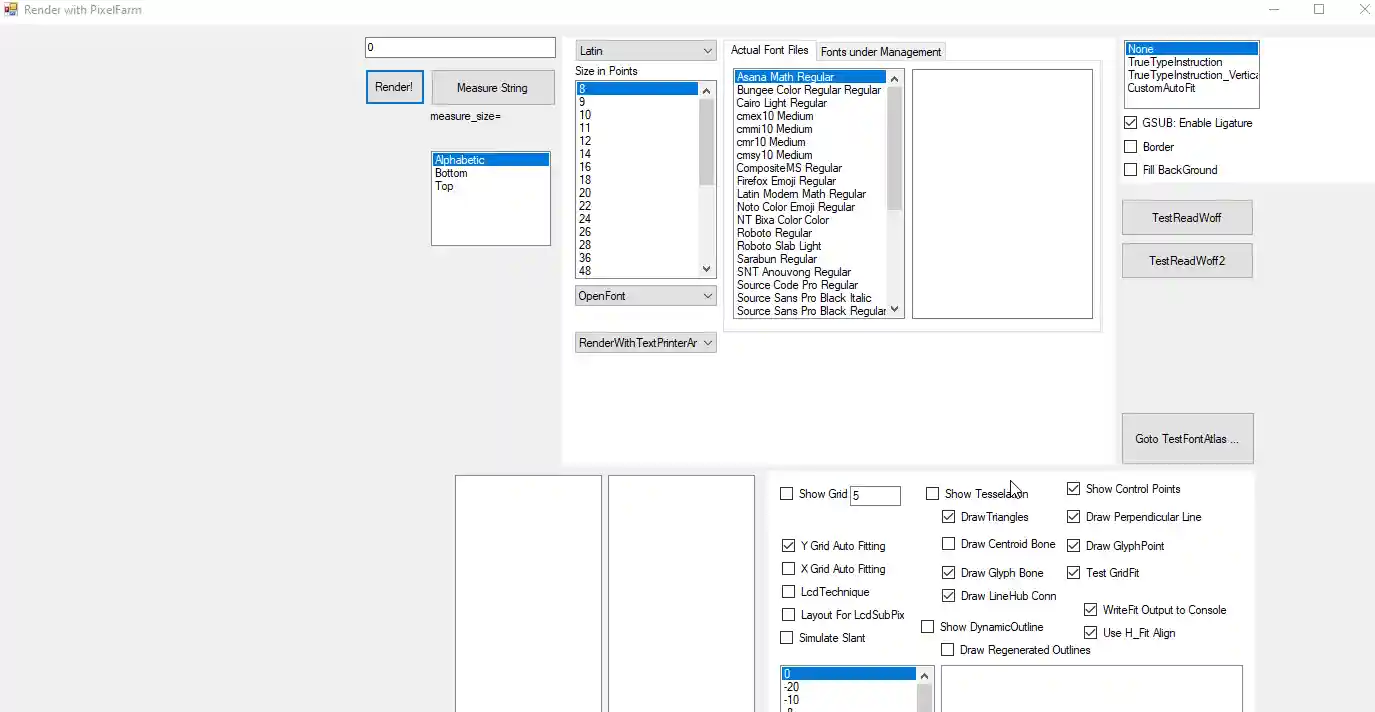Check the Show Grid checkbox
The image size is (1375, 712).
(787, 494)
